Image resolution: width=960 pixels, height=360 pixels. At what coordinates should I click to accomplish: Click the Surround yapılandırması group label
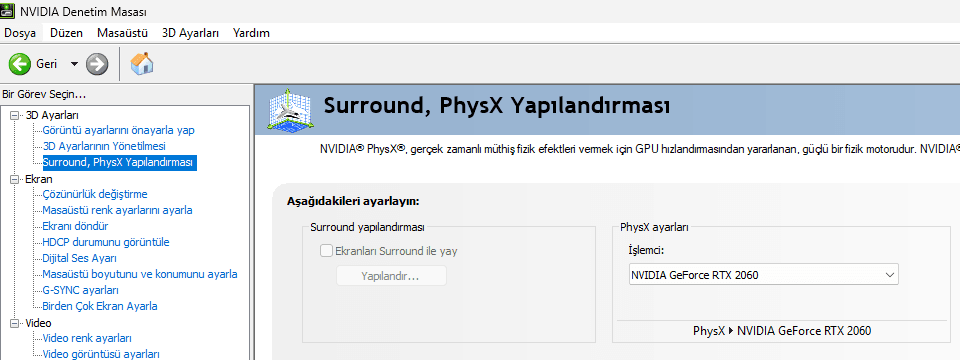point(367,227)
